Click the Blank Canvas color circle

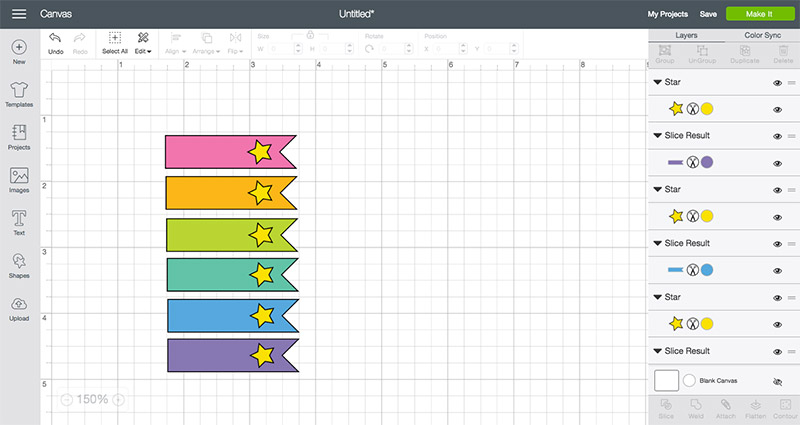(x=689, y=380)
